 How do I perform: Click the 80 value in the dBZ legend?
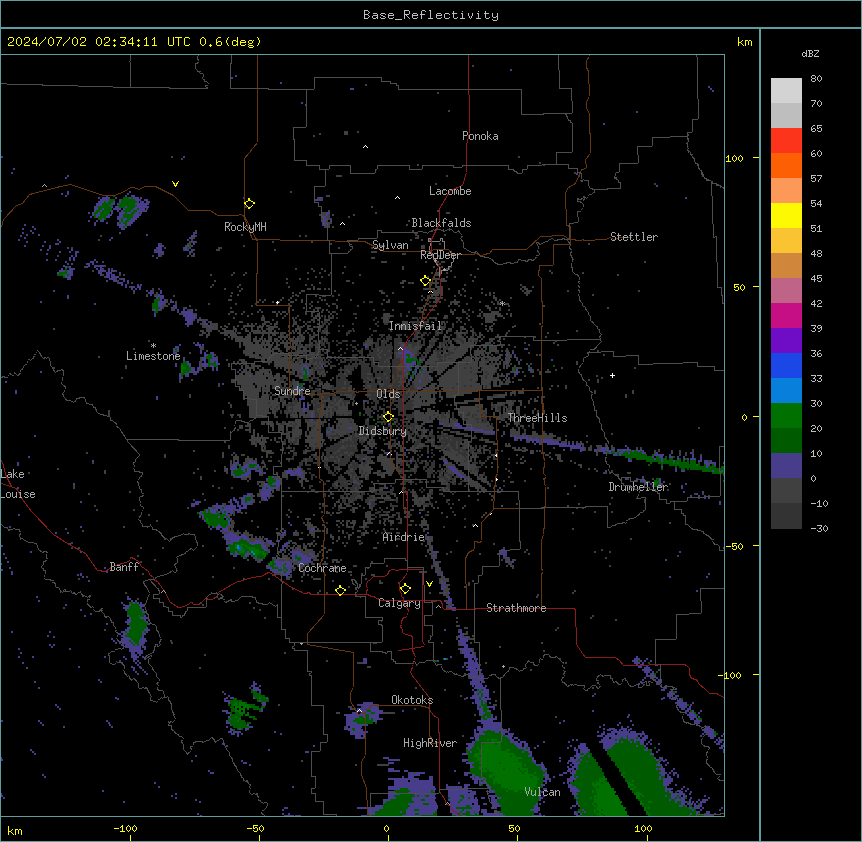click(816, 79)
